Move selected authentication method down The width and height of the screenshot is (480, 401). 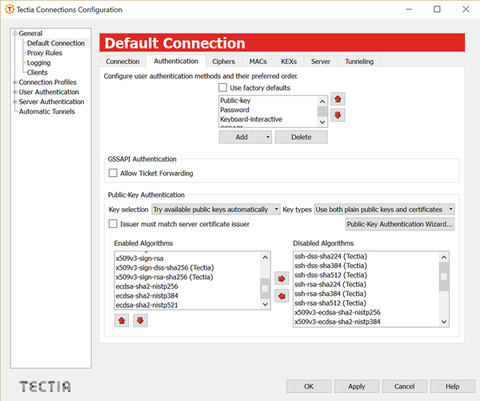click(x=338, y=115)
